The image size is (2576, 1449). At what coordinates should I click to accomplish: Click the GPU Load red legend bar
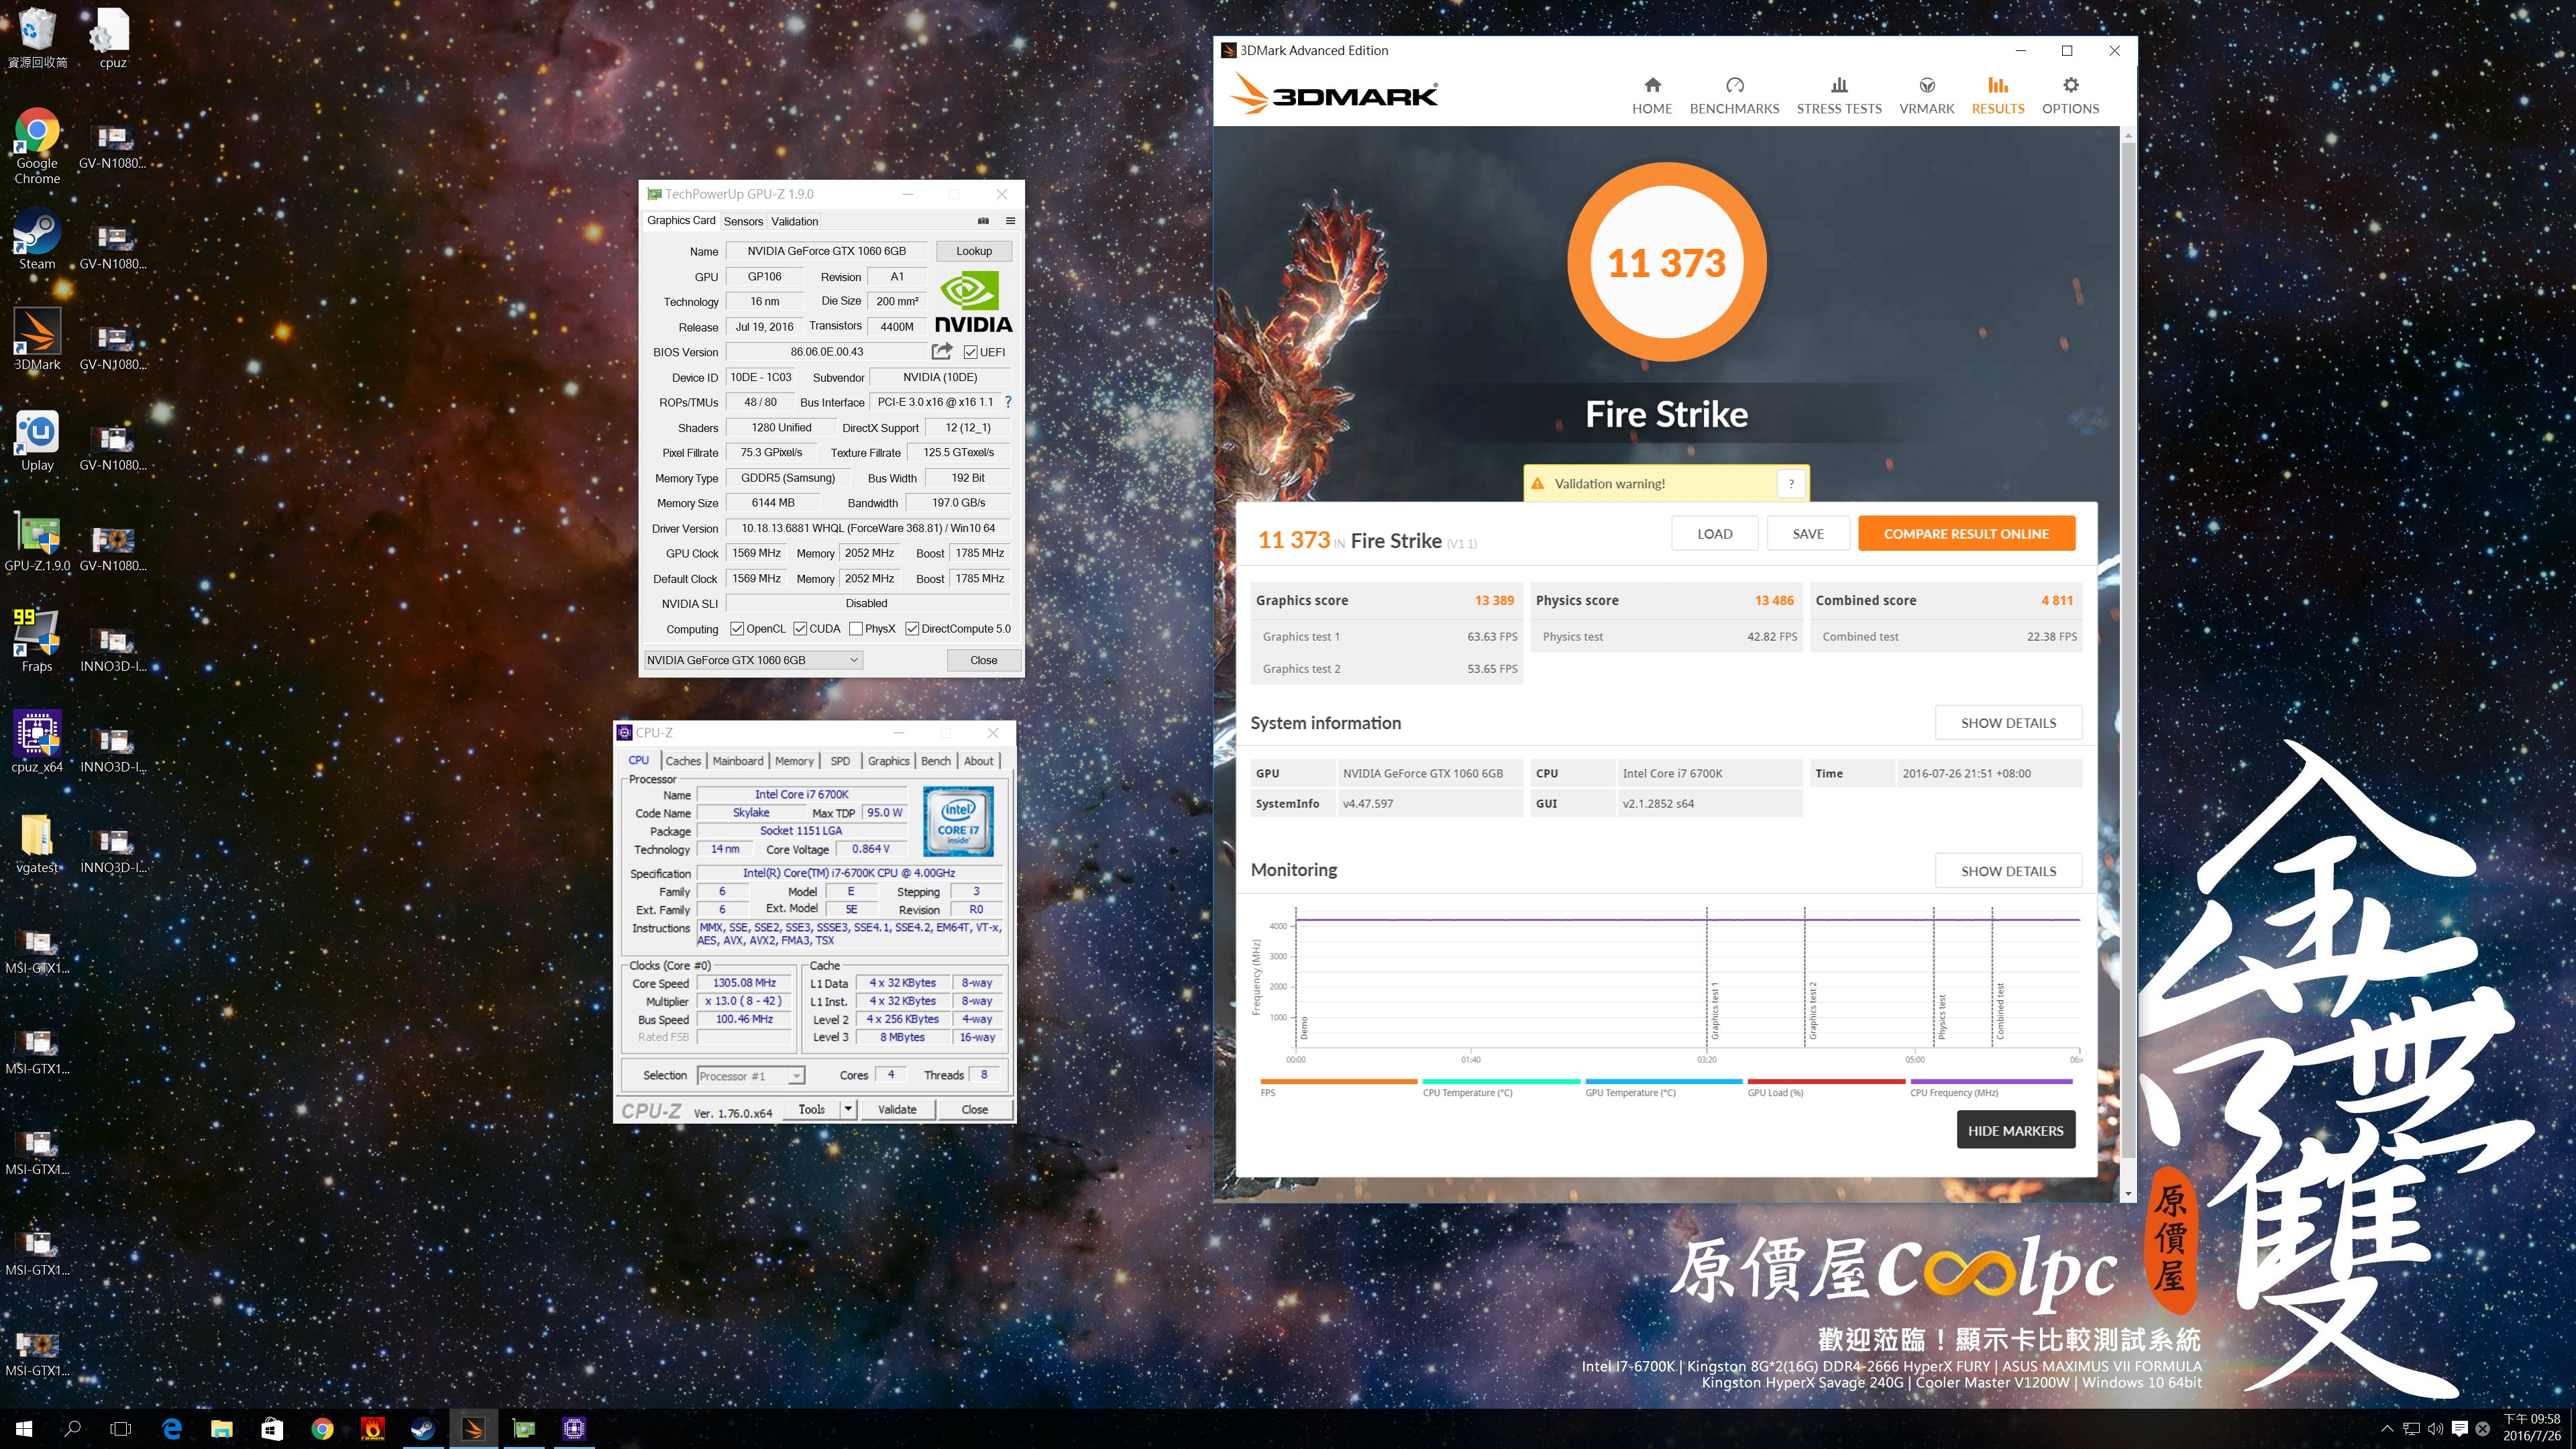pyautogui.click(x=1826, y=1081)
